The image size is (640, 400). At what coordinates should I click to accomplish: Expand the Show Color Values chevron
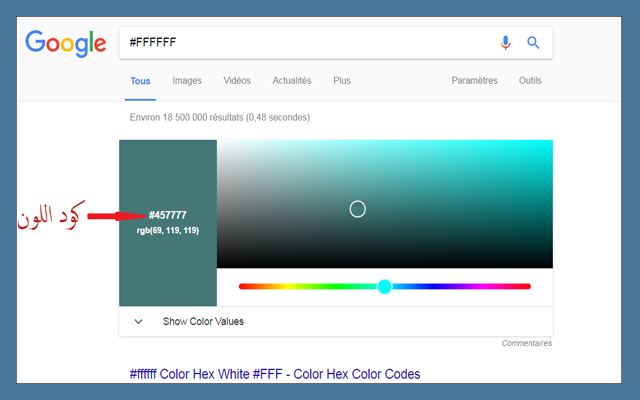point(138,322)
